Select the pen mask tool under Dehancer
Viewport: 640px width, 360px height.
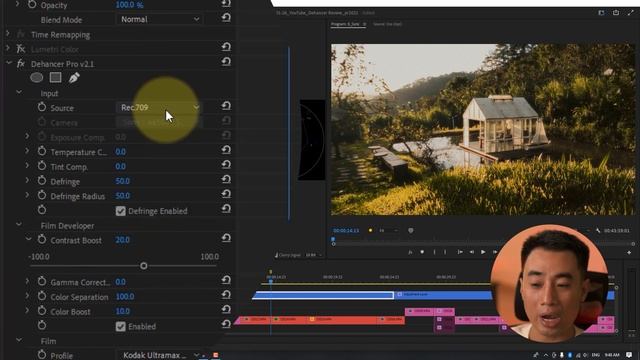coord(74,78)
